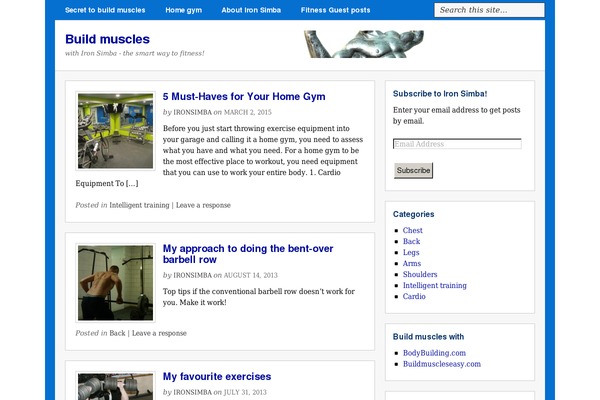Go to 'About Iron Simba' page

coord(251,10)
